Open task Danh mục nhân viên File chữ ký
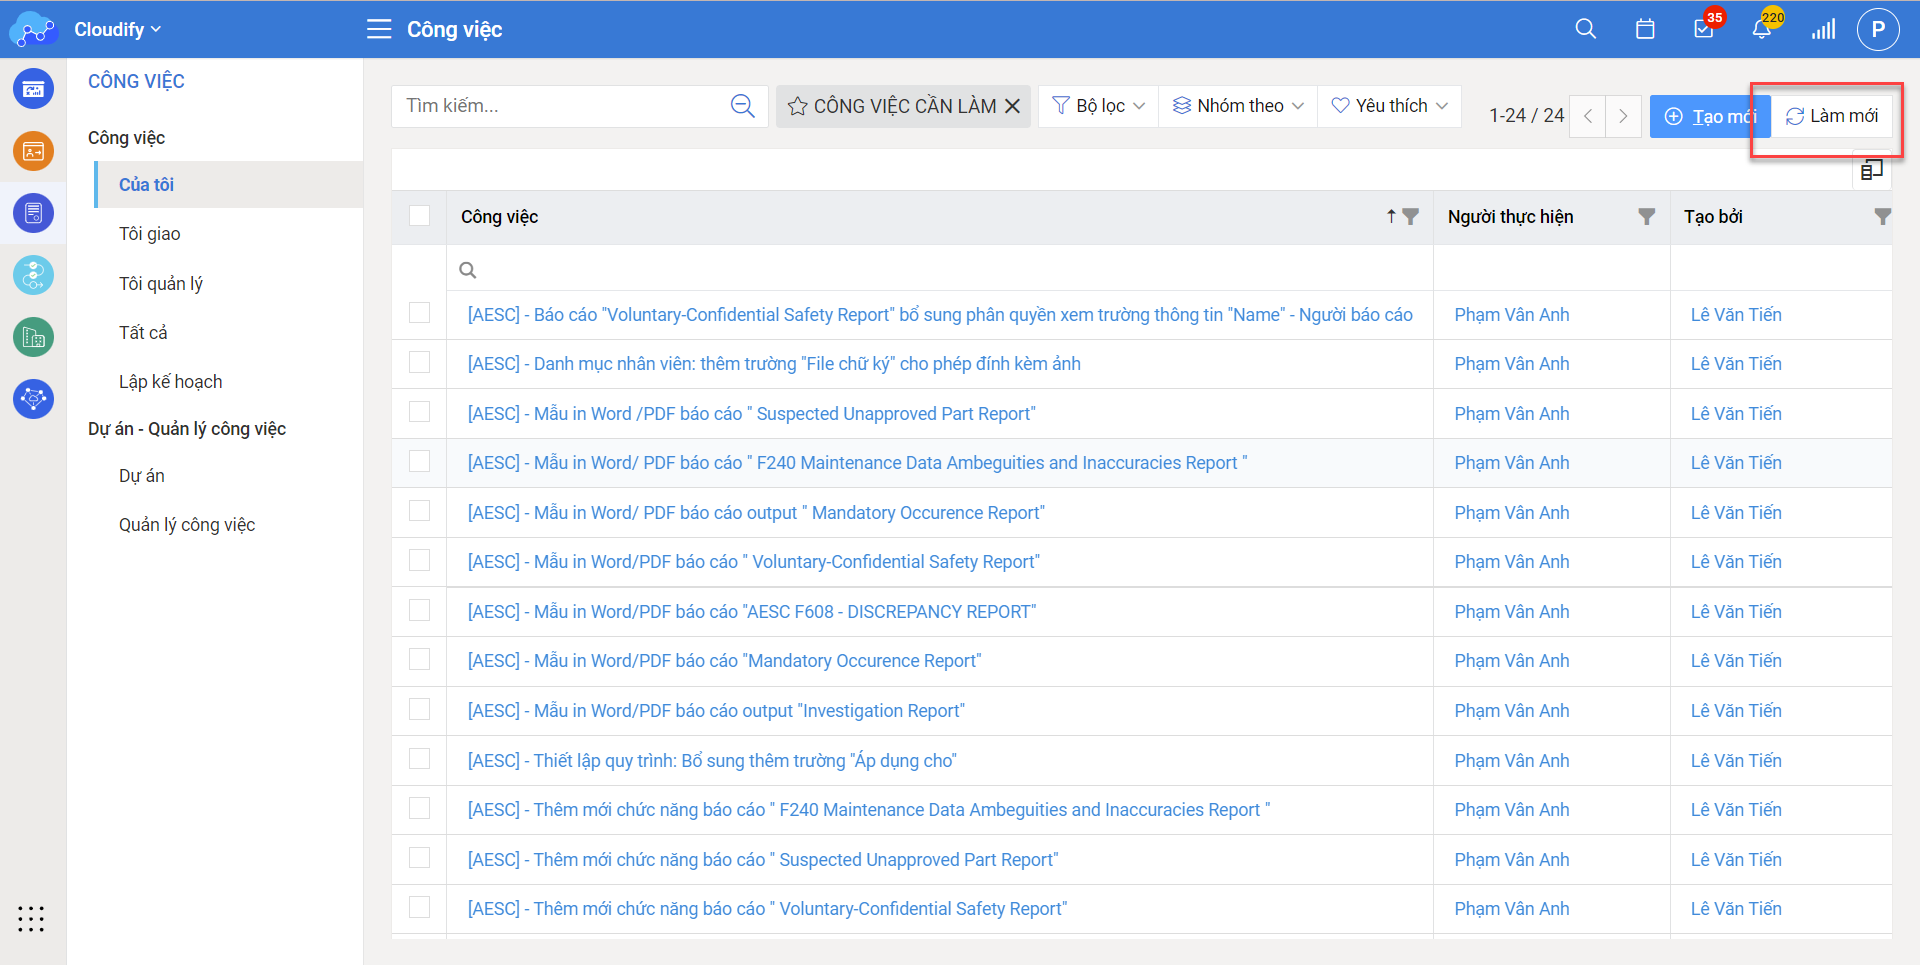This screenshot has width=1920, height=965. pos(774,364)
